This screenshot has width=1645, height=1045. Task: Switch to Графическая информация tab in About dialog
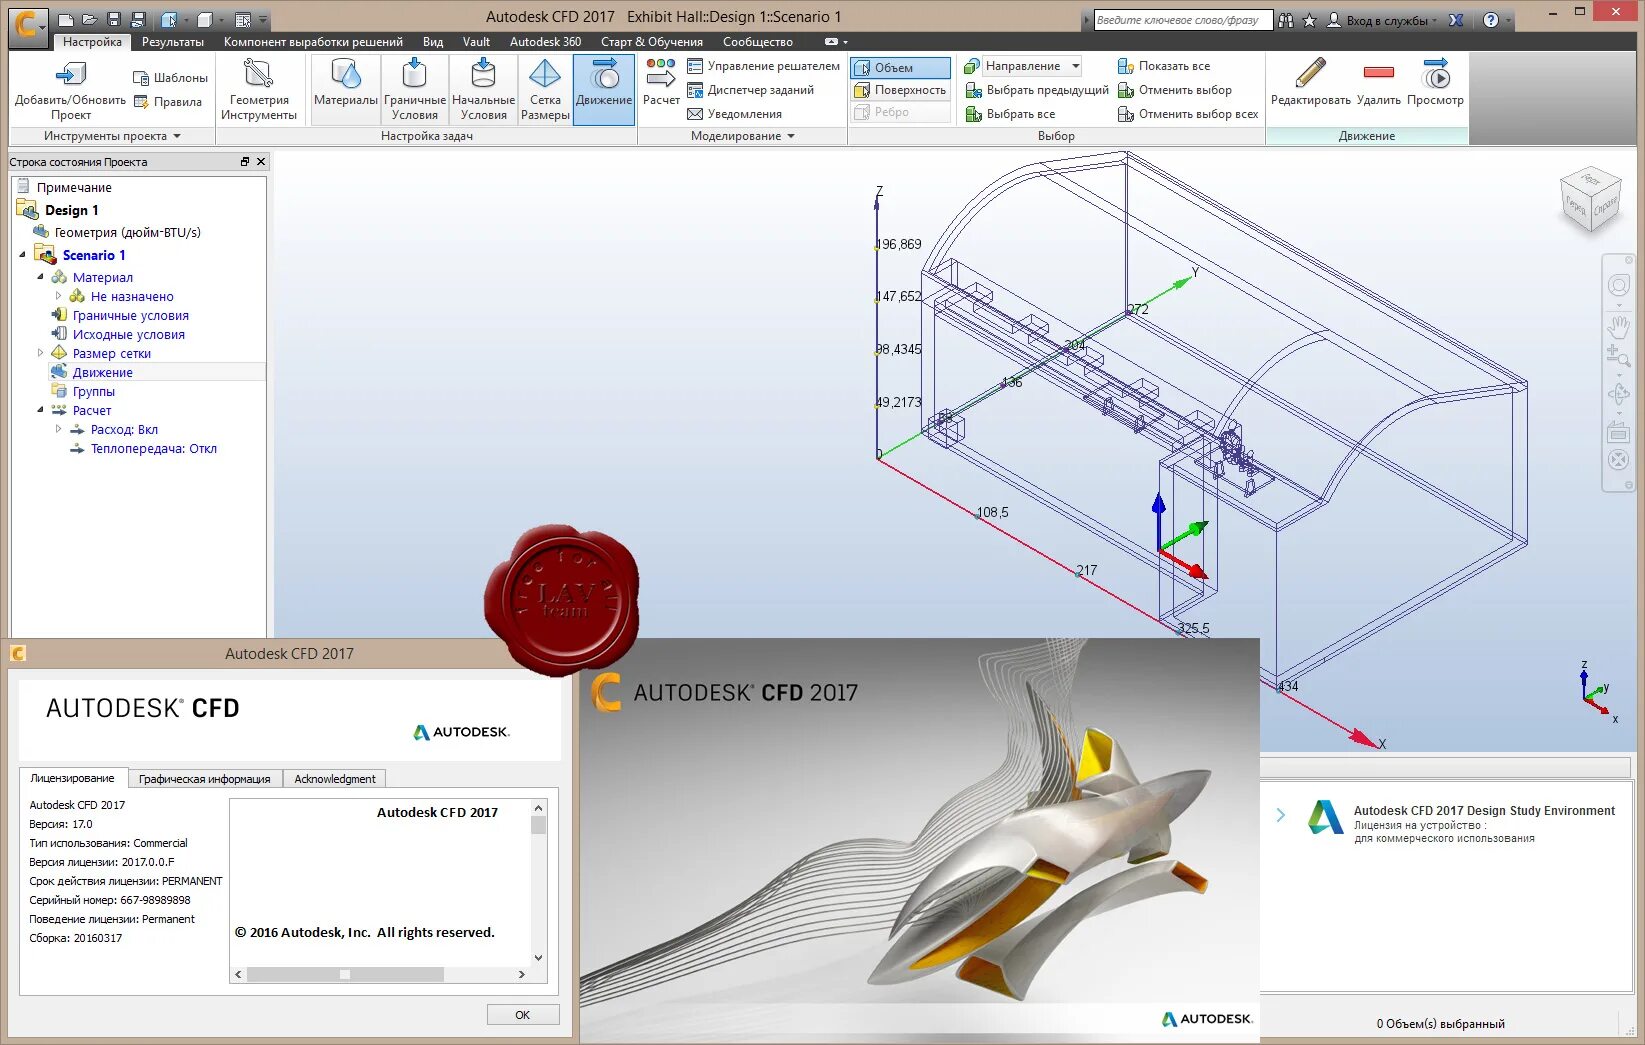tap(205, 779)
